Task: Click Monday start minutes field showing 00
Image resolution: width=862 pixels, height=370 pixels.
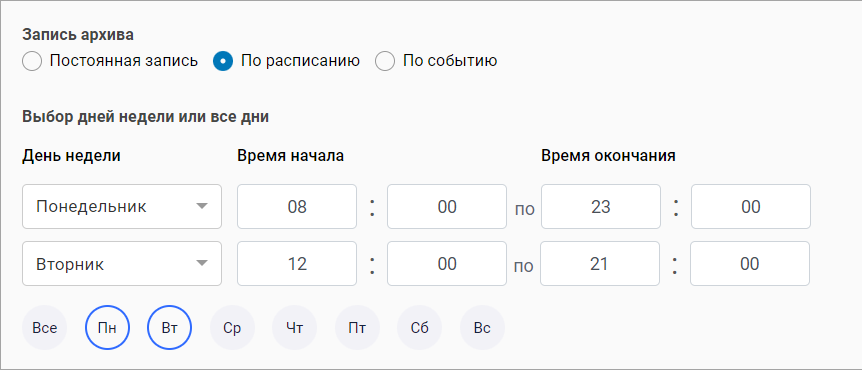Action: (x=447, y=207)
